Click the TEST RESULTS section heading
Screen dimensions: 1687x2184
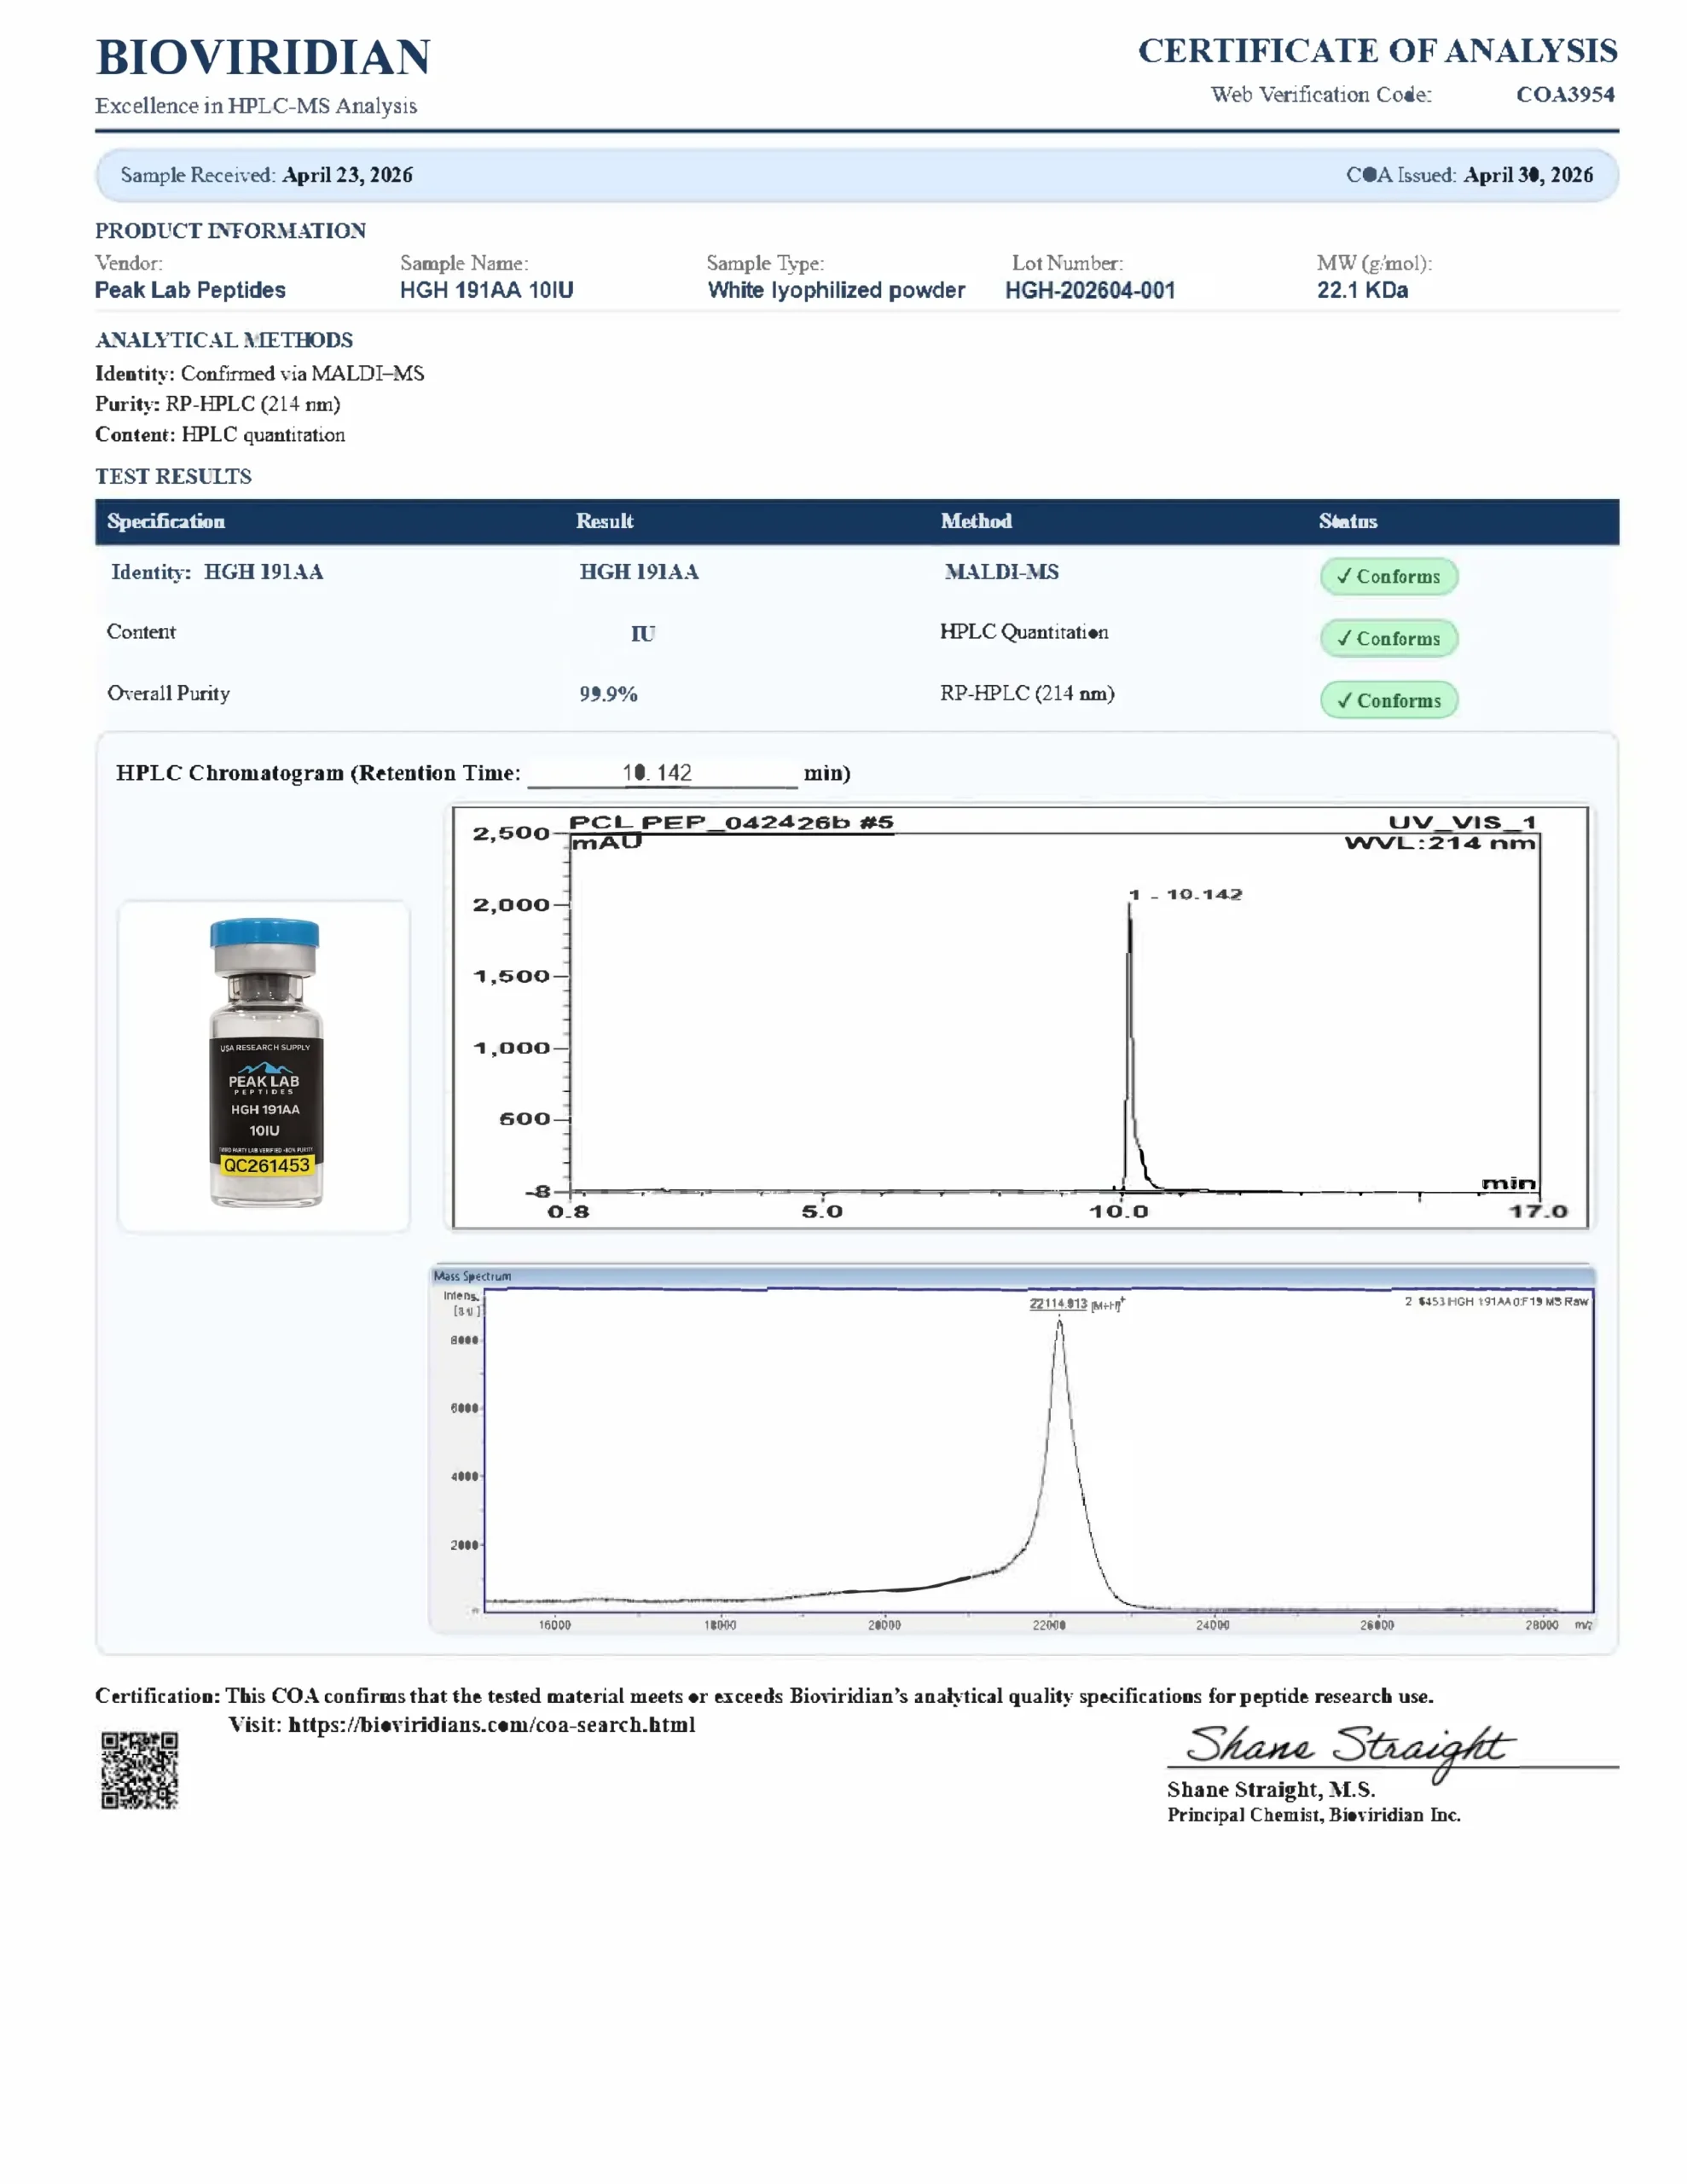(x=173, y=476)
